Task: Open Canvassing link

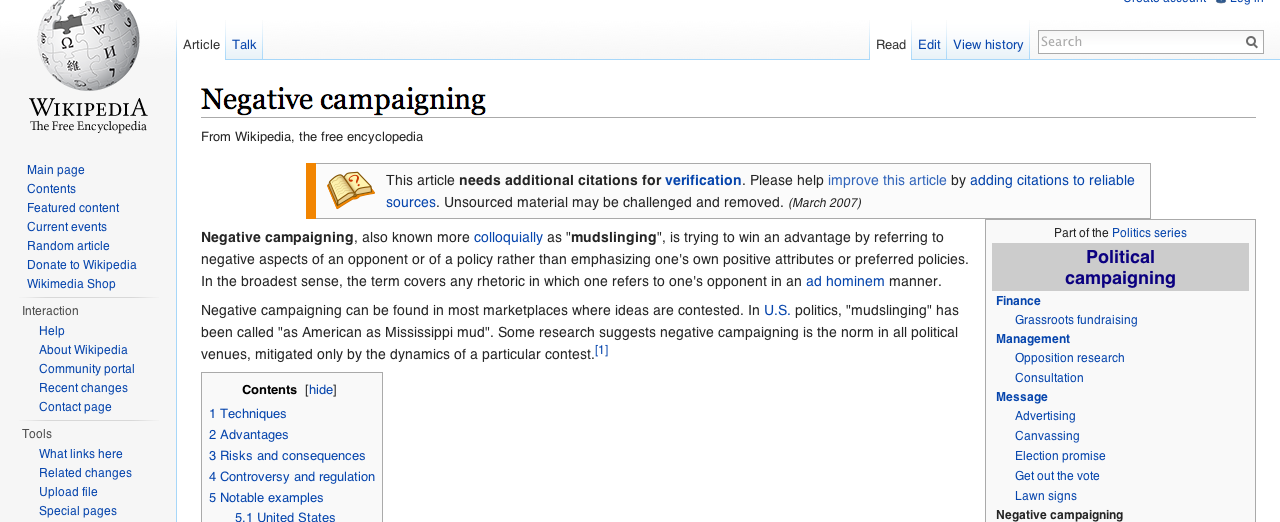Action: [x=1047, y=436]
